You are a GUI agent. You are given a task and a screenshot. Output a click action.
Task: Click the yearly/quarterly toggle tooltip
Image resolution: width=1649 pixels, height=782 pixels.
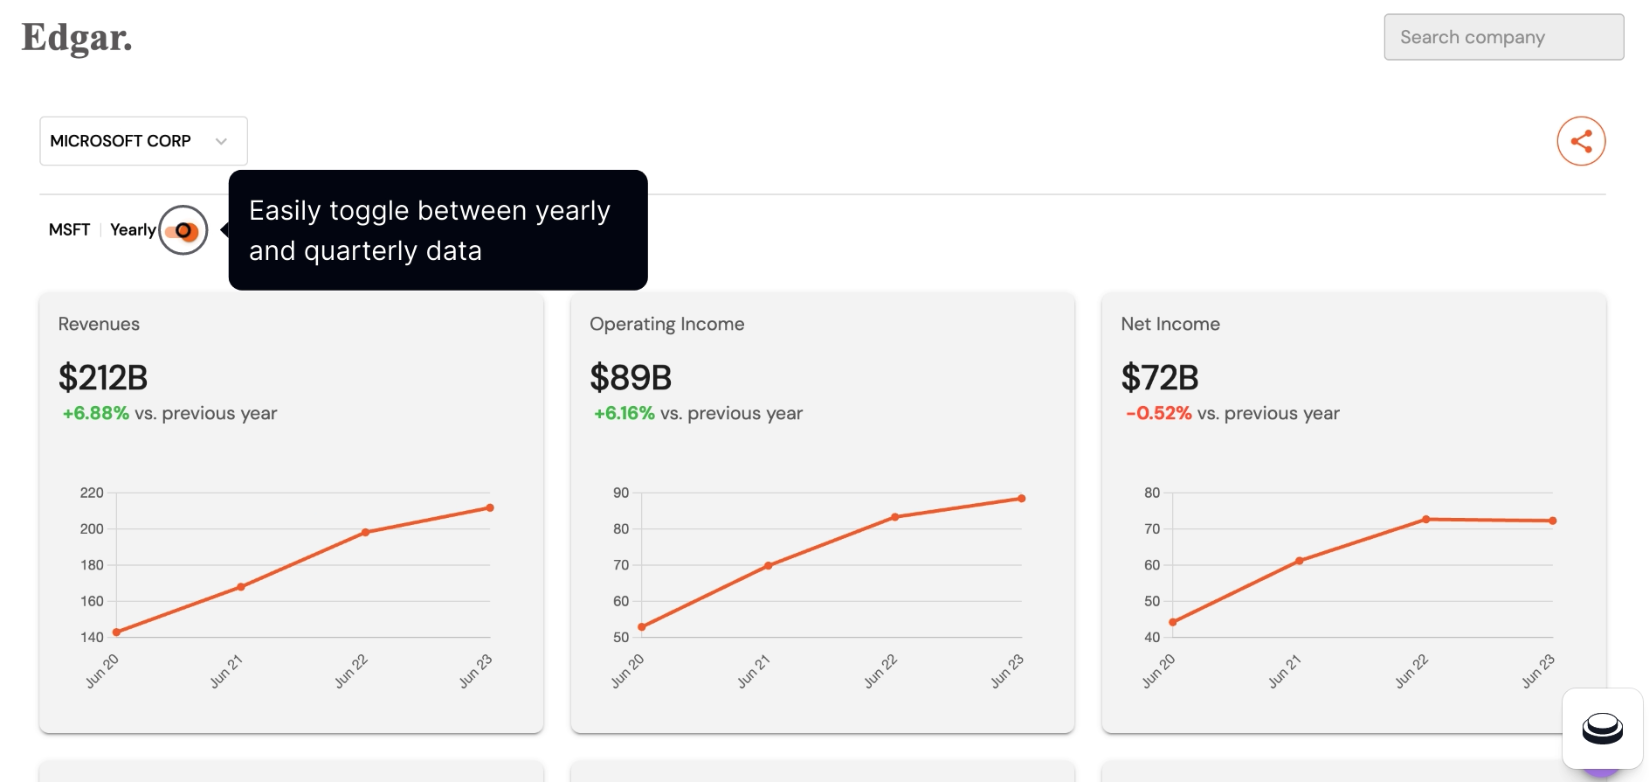[x=438, y=230]
